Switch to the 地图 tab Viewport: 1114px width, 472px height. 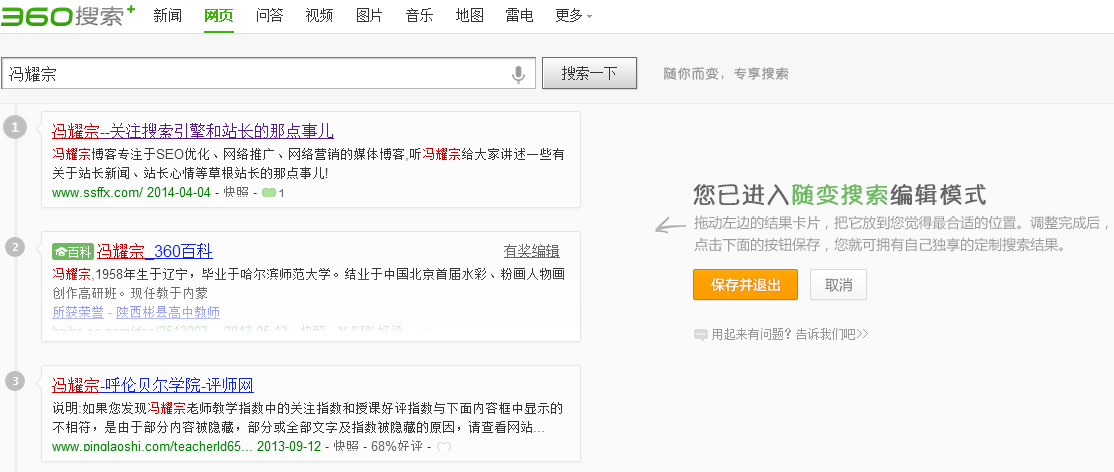[x=470, y=16]
